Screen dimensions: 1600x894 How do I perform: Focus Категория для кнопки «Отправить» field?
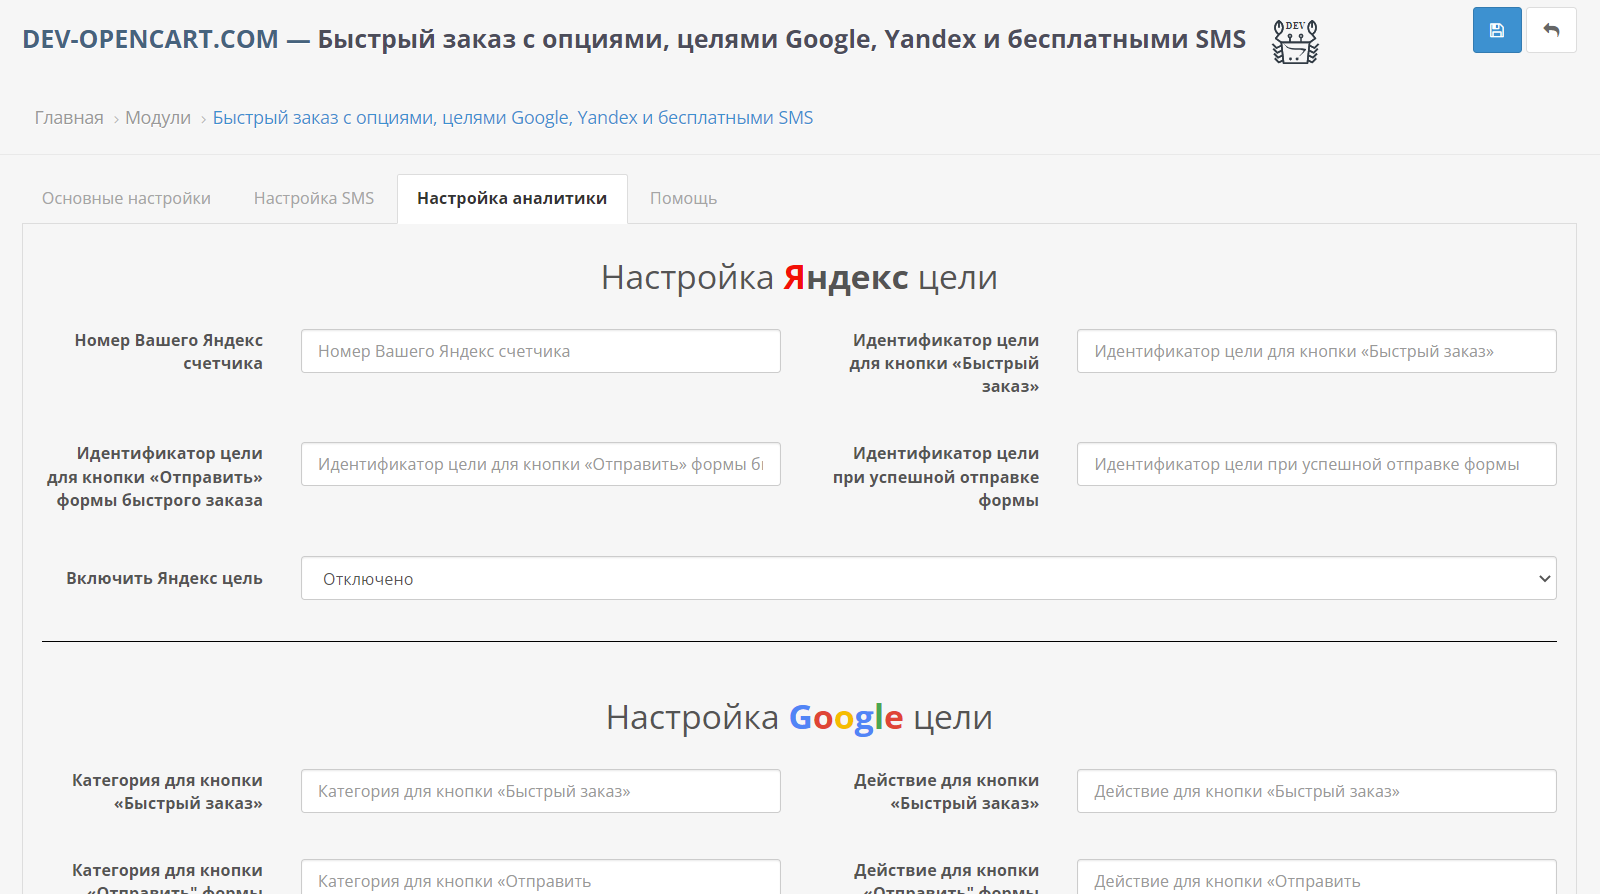541,877
